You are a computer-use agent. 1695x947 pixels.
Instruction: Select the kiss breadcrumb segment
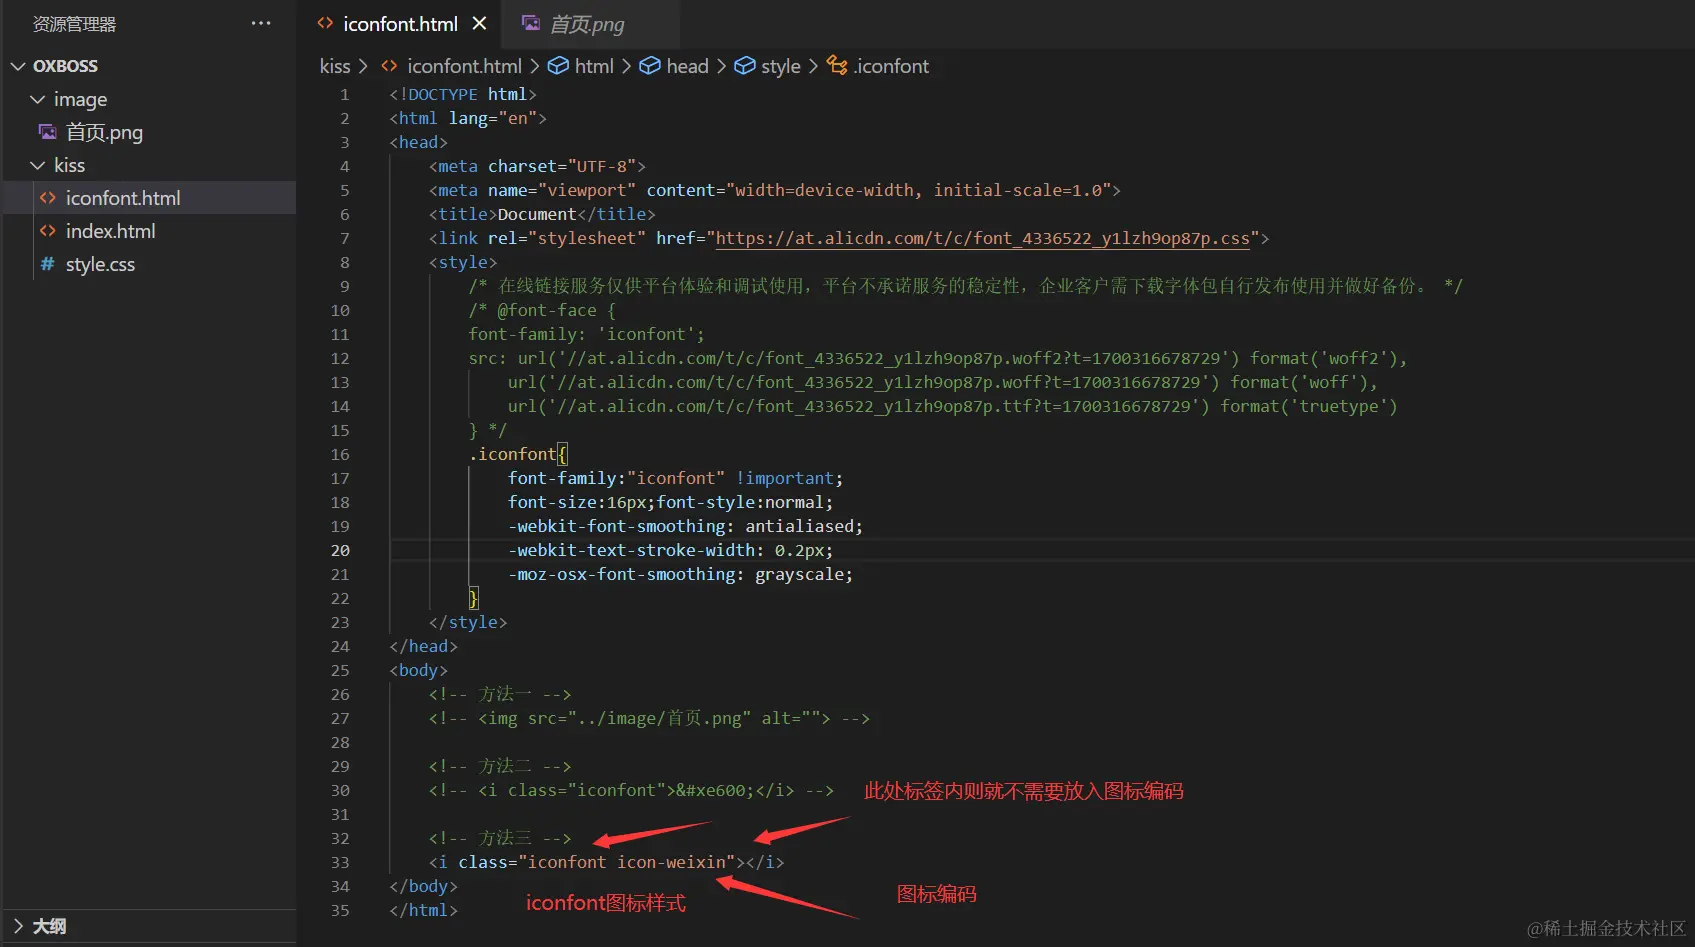click(335, 66)
